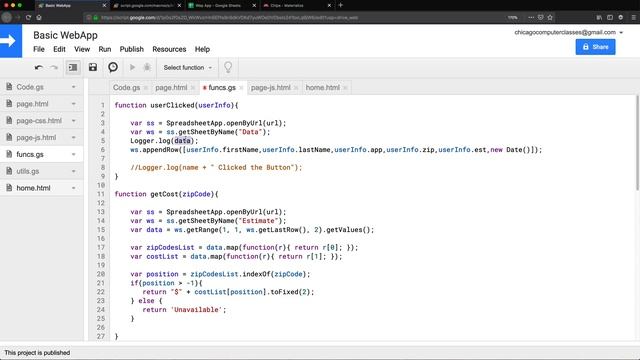Select home.html in the file sidebar

coord(33,188)
